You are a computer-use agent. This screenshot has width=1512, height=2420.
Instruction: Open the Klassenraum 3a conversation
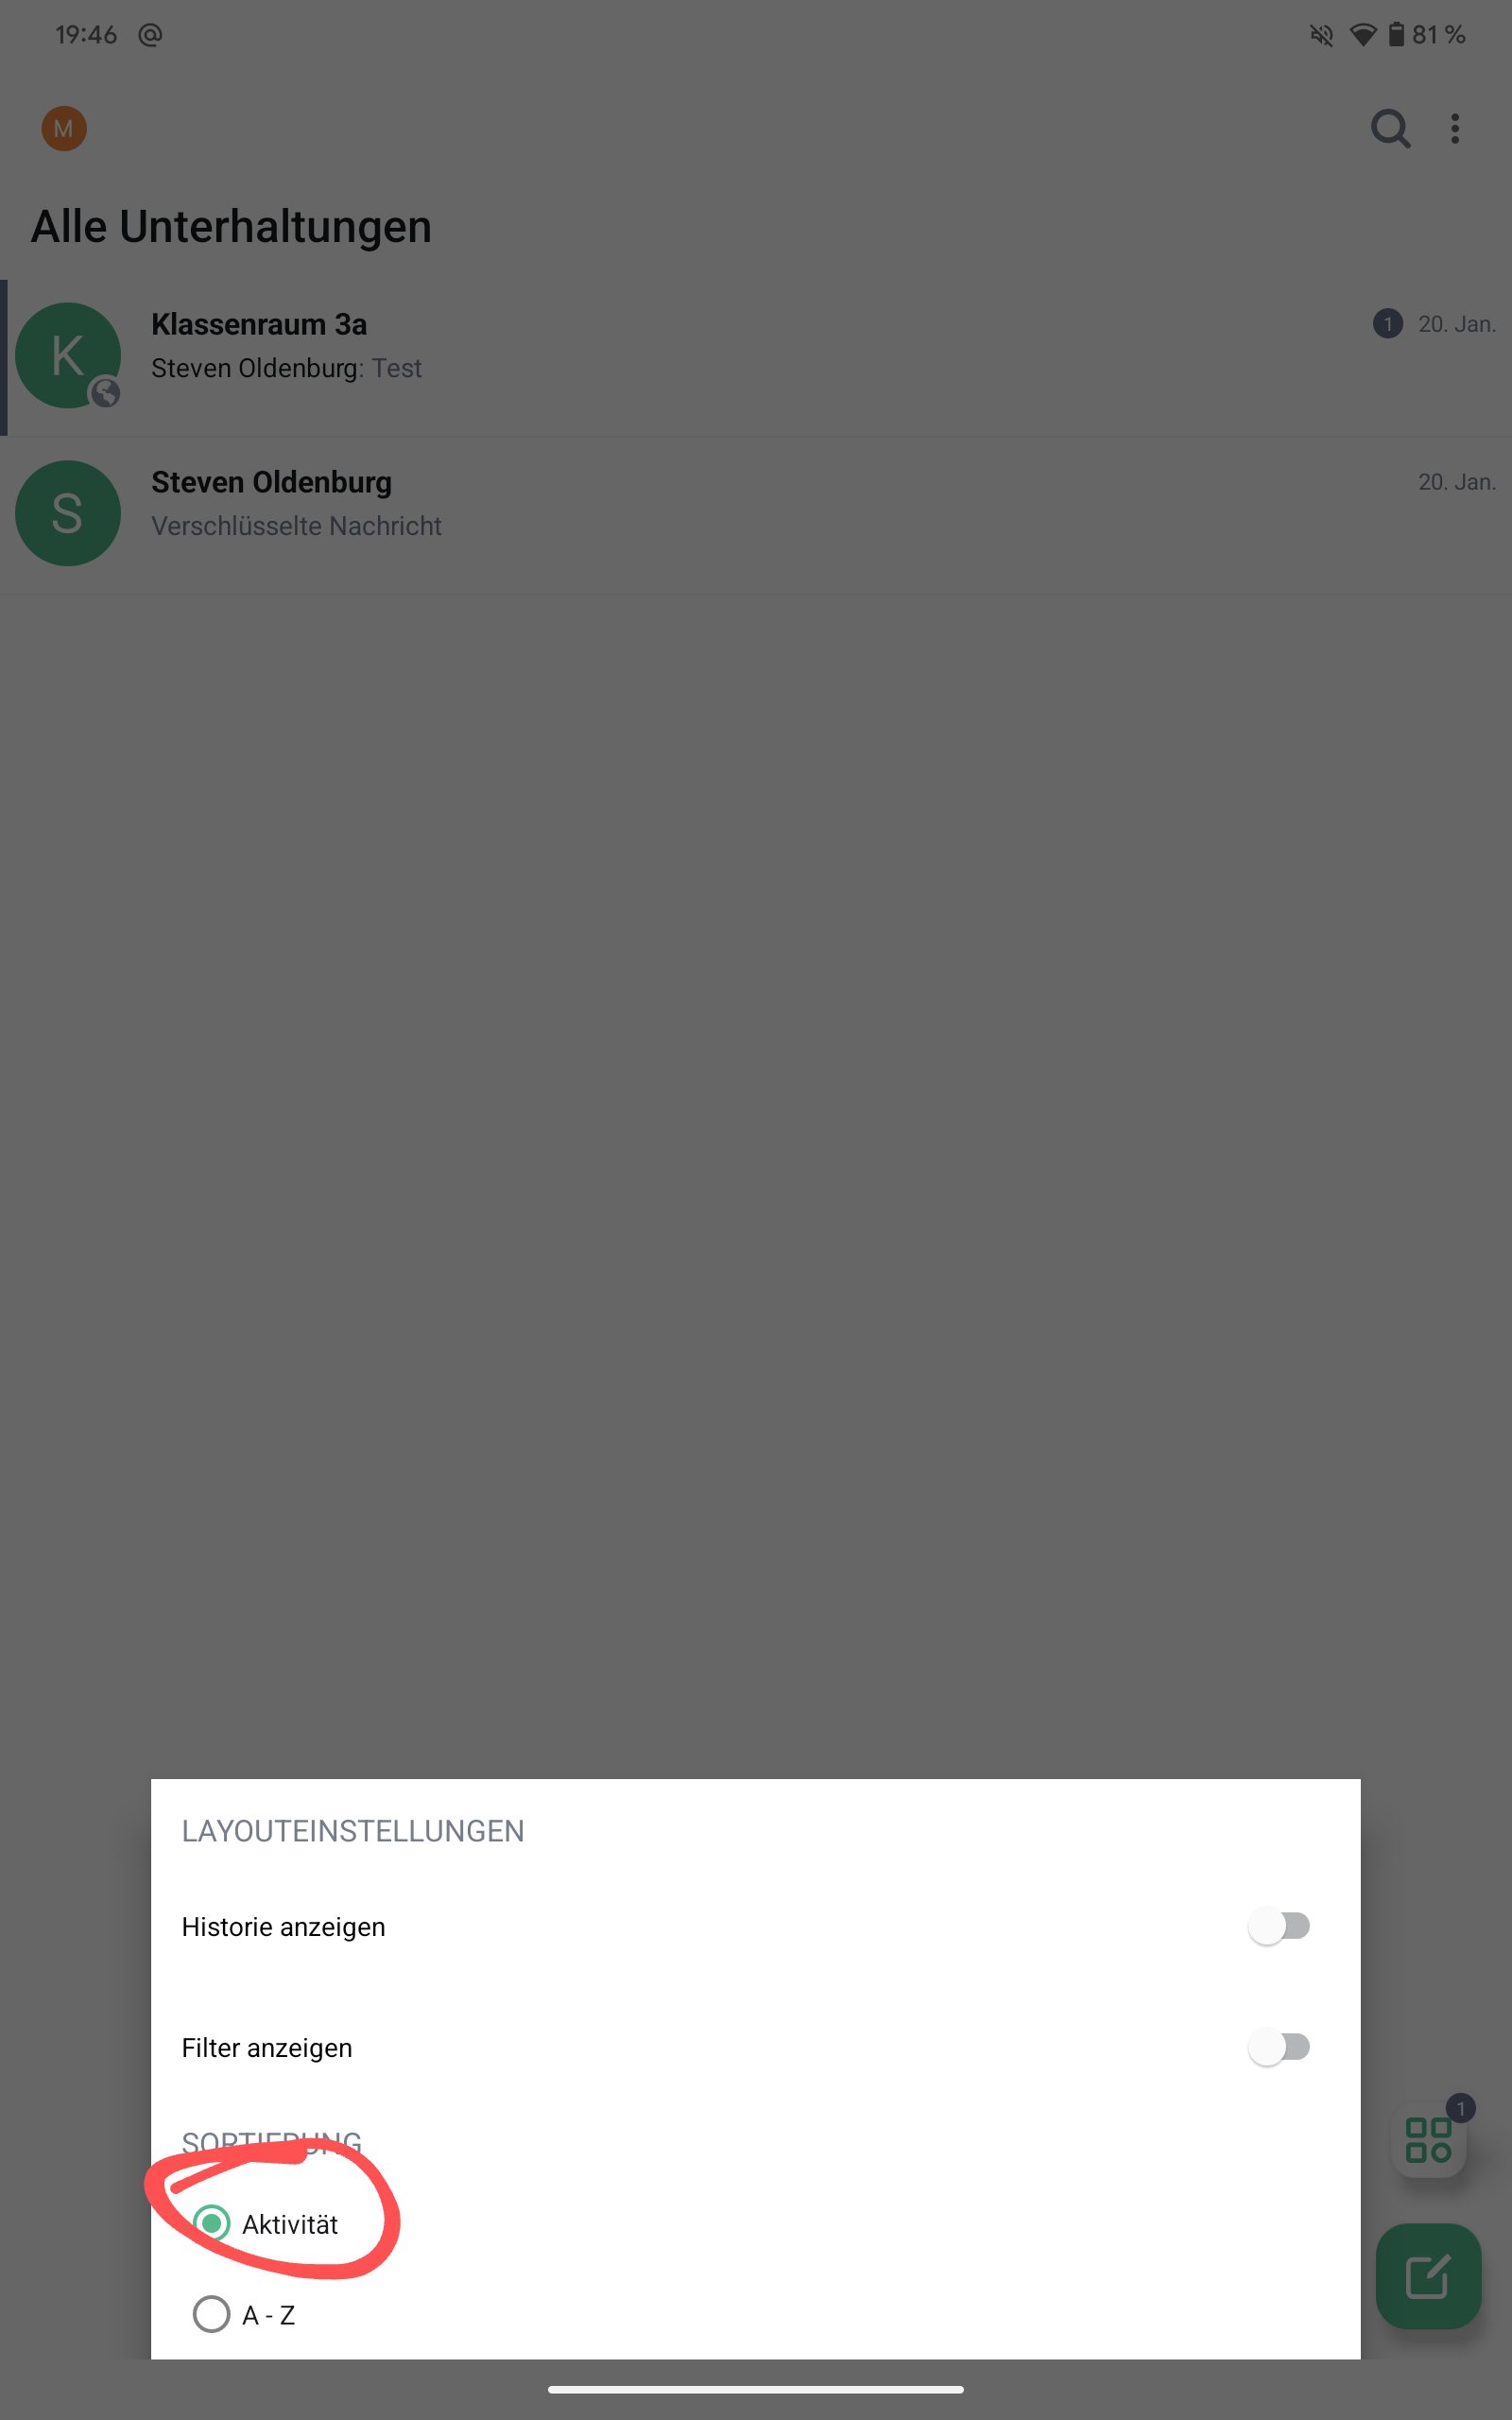point(756,357)
